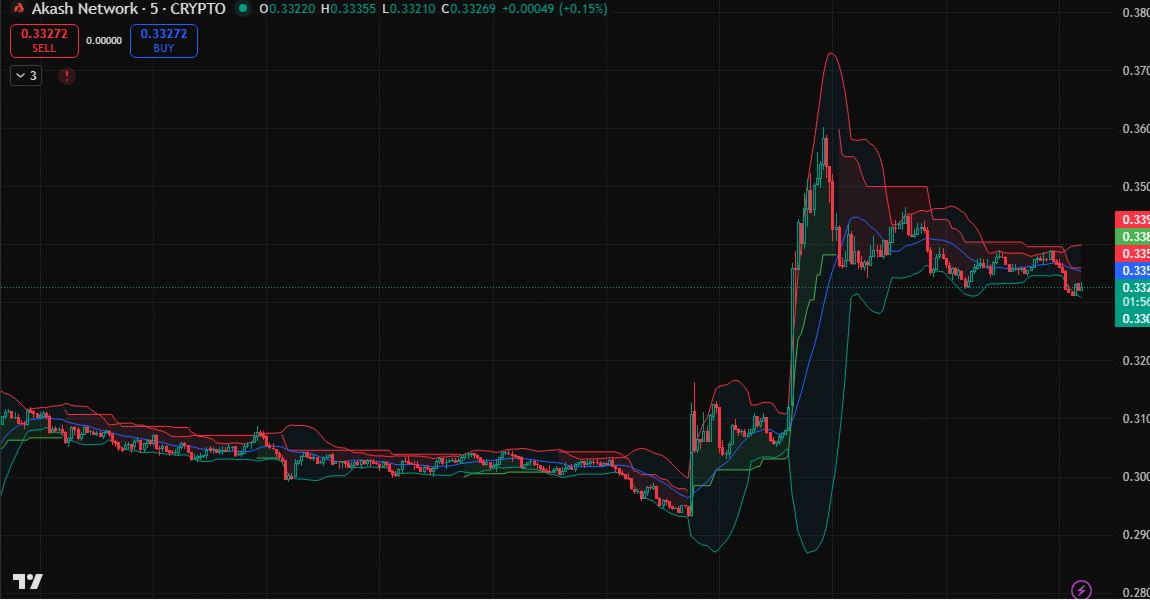1150x600 pixels.
Task: Click the 0.320 price scale label
Action: tap(1136, 360)
